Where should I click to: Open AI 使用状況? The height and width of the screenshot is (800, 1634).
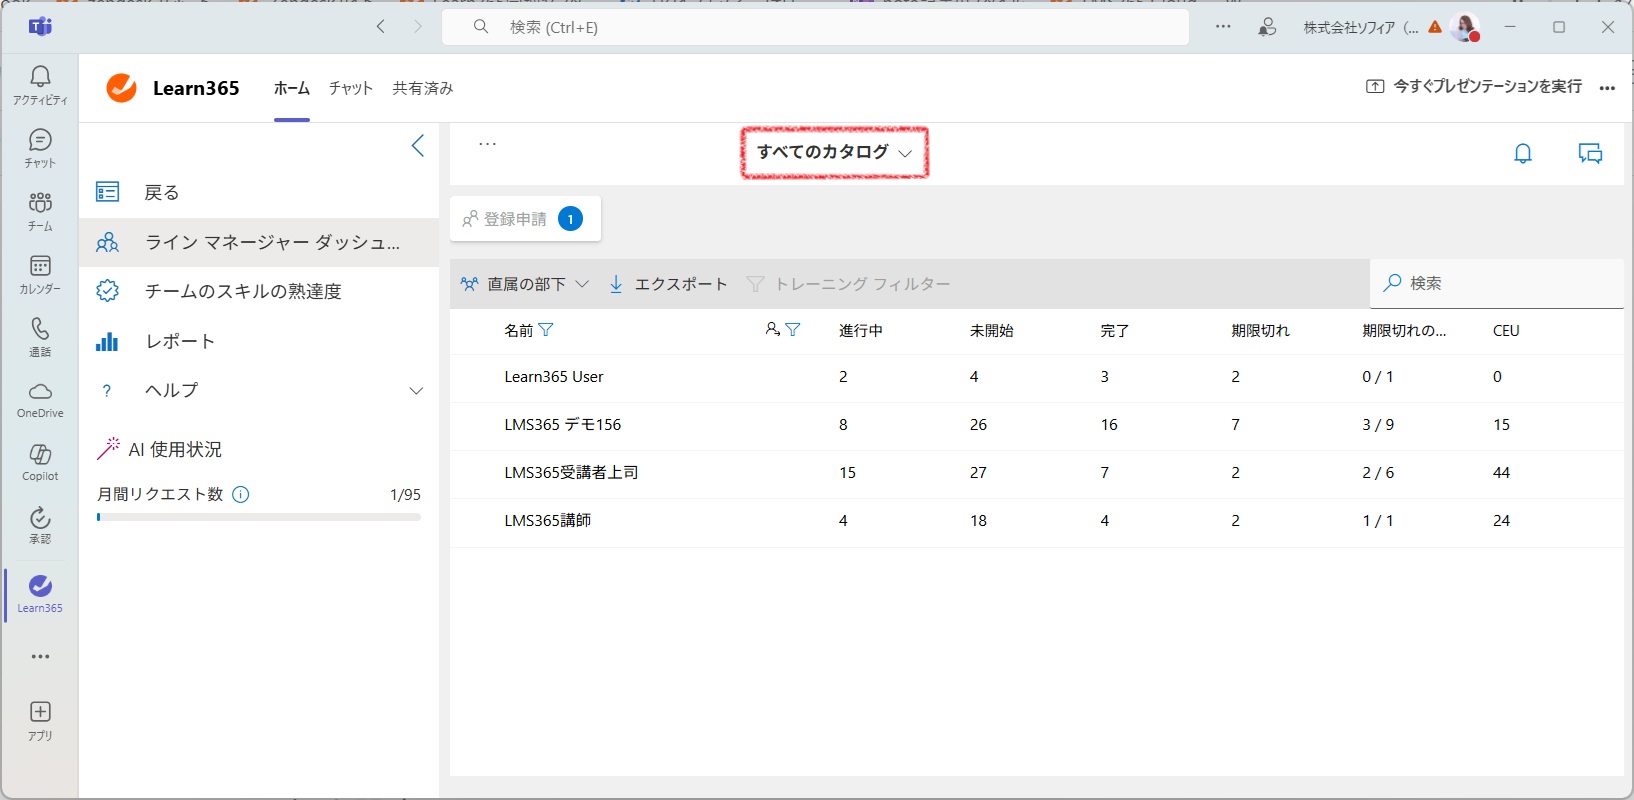coord(160,449)
